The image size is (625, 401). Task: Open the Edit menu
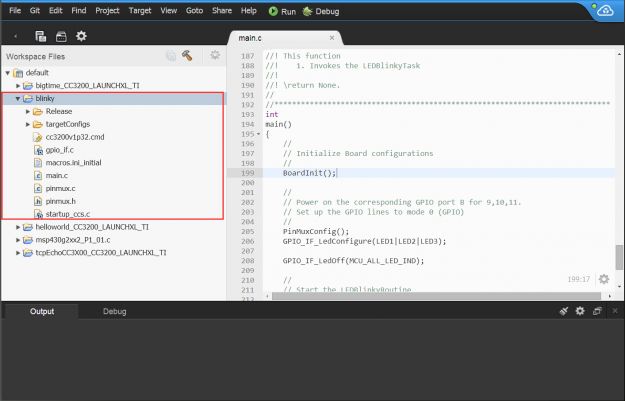[55, 11]
